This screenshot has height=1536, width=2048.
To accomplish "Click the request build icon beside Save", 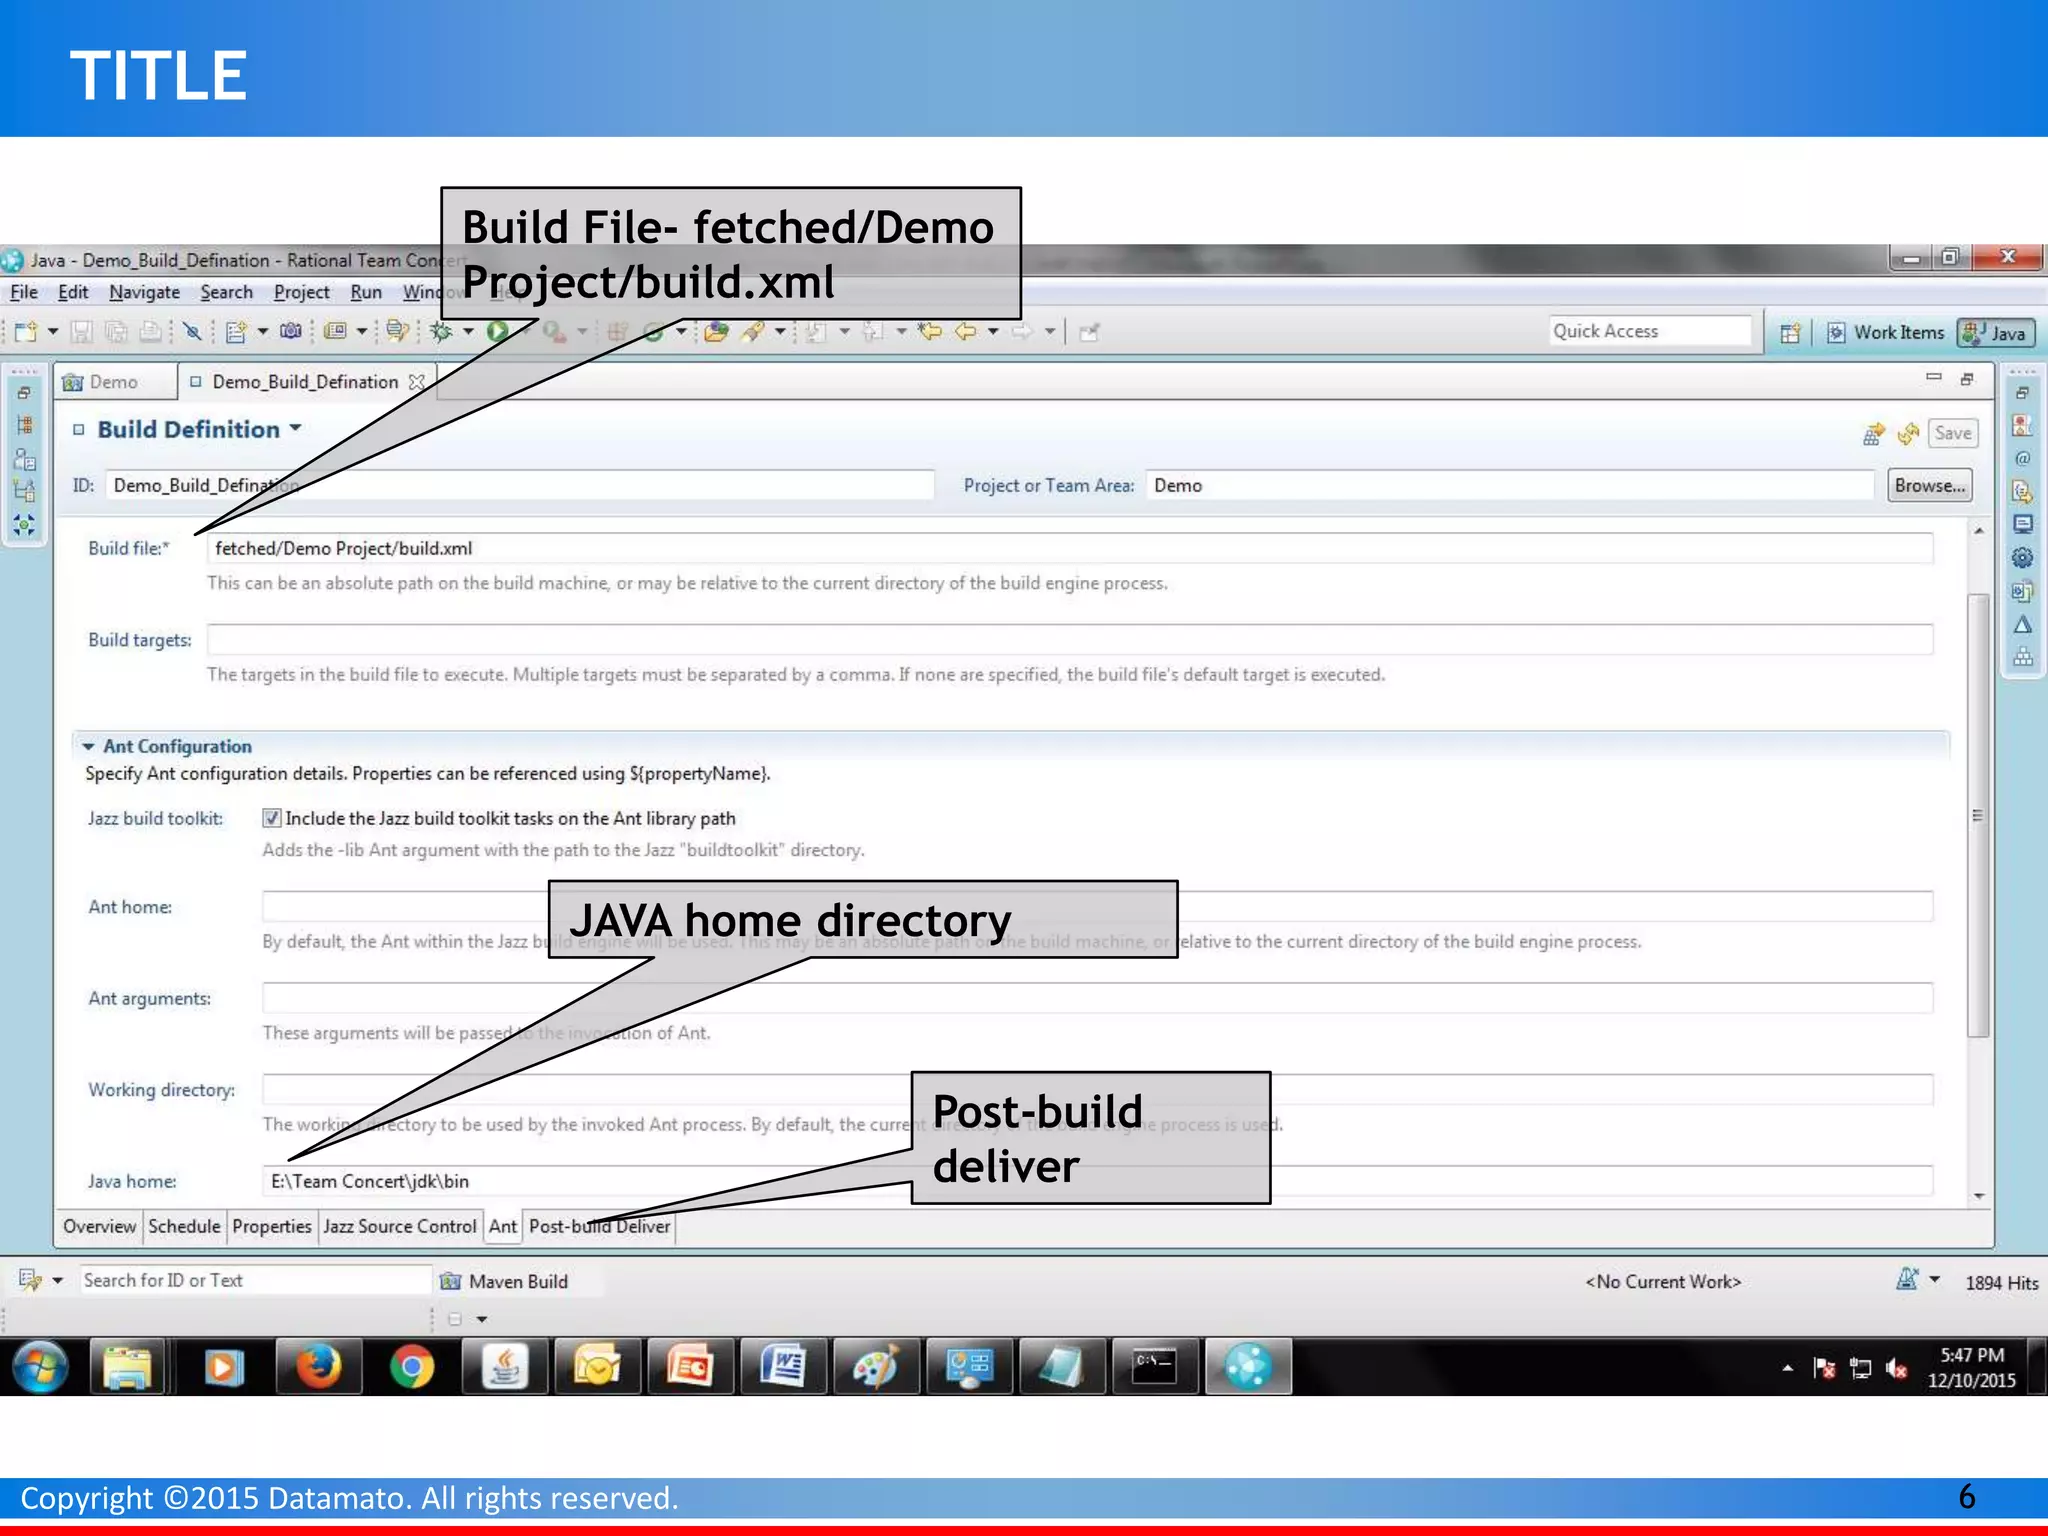I will (x=1873, y=433).
